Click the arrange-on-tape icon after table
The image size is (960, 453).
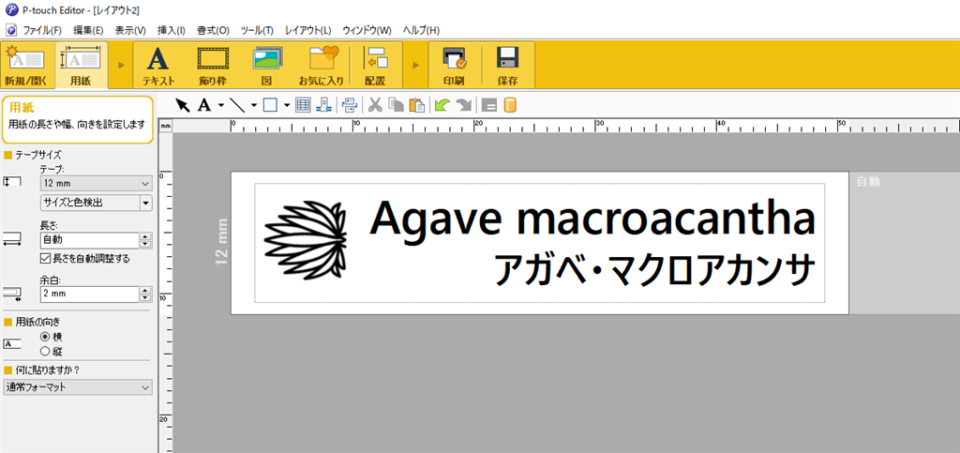pos(323,105)
